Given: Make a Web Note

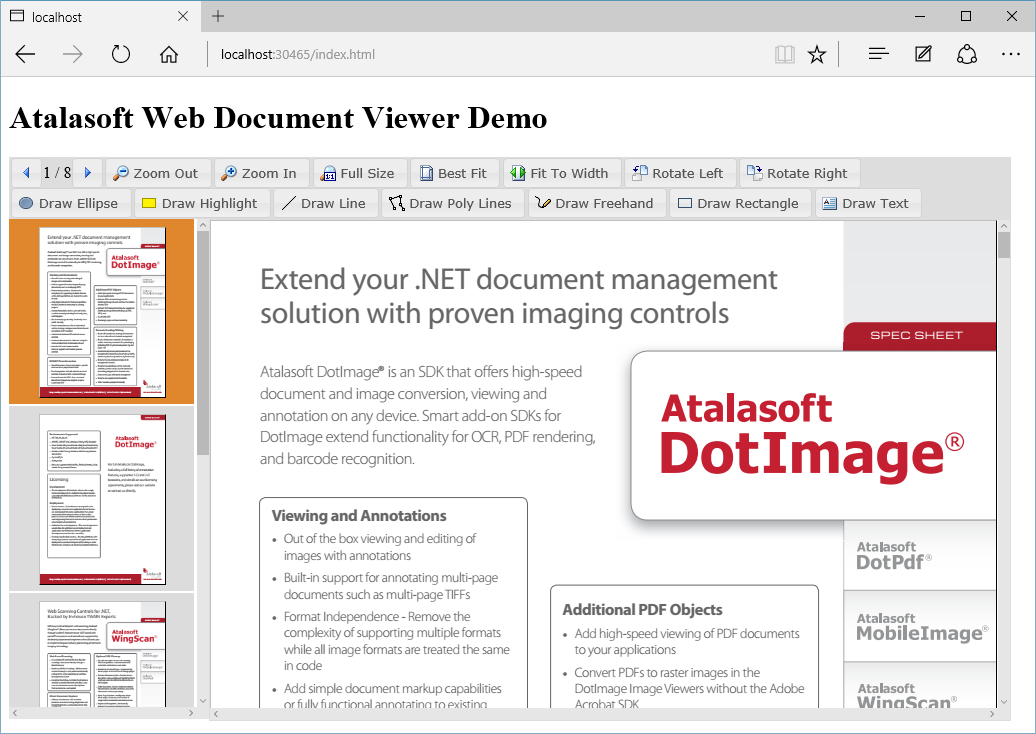Looking at the screenshot, I should coord(923,54).
